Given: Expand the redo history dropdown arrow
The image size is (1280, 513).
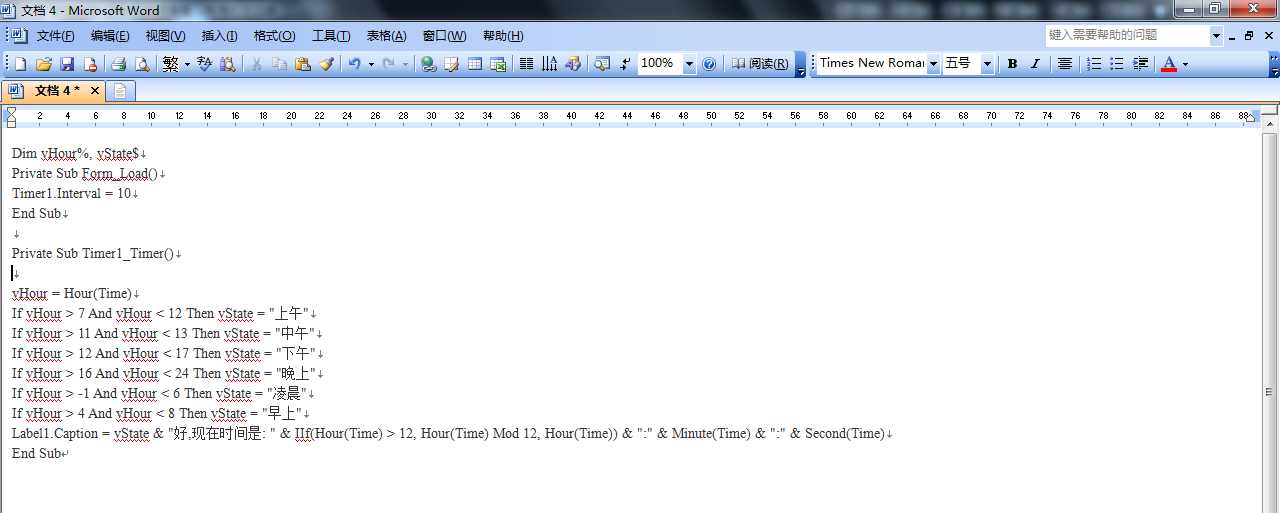Looking at the screenshot, I should point(405,63).
